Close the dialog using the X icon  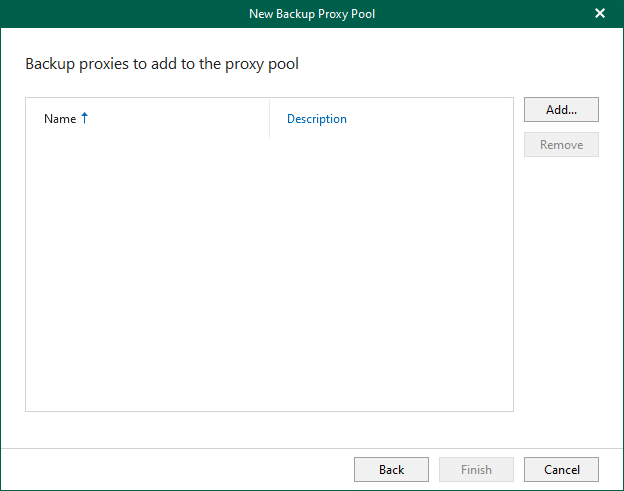point(600,13)
